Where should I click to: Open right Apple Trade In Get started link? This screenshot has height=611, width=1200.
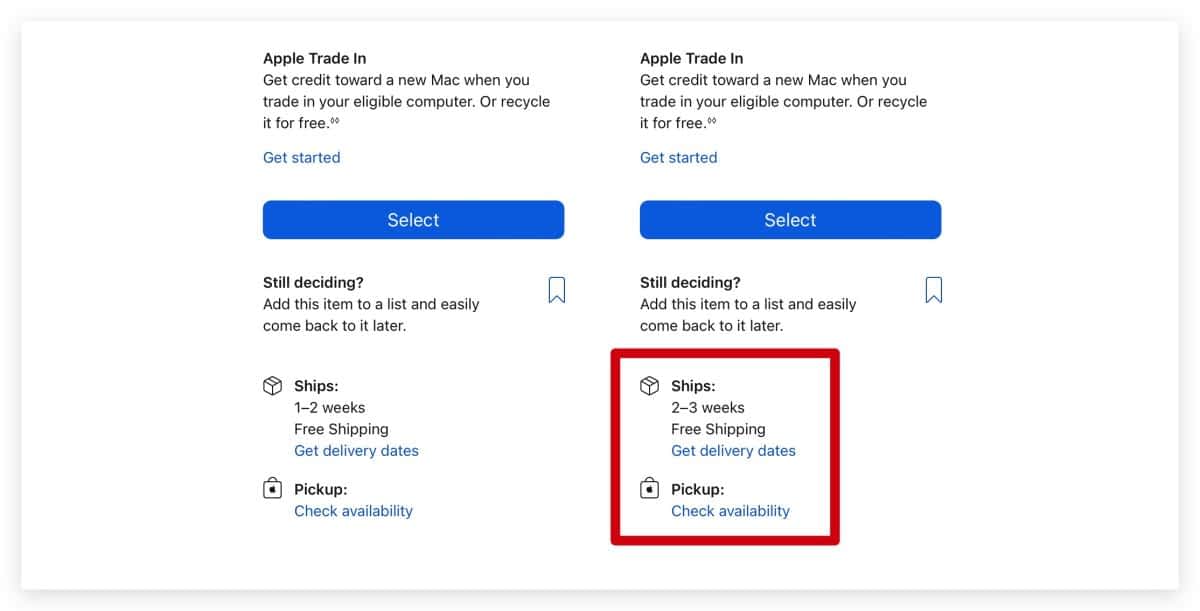coord(678,157)
